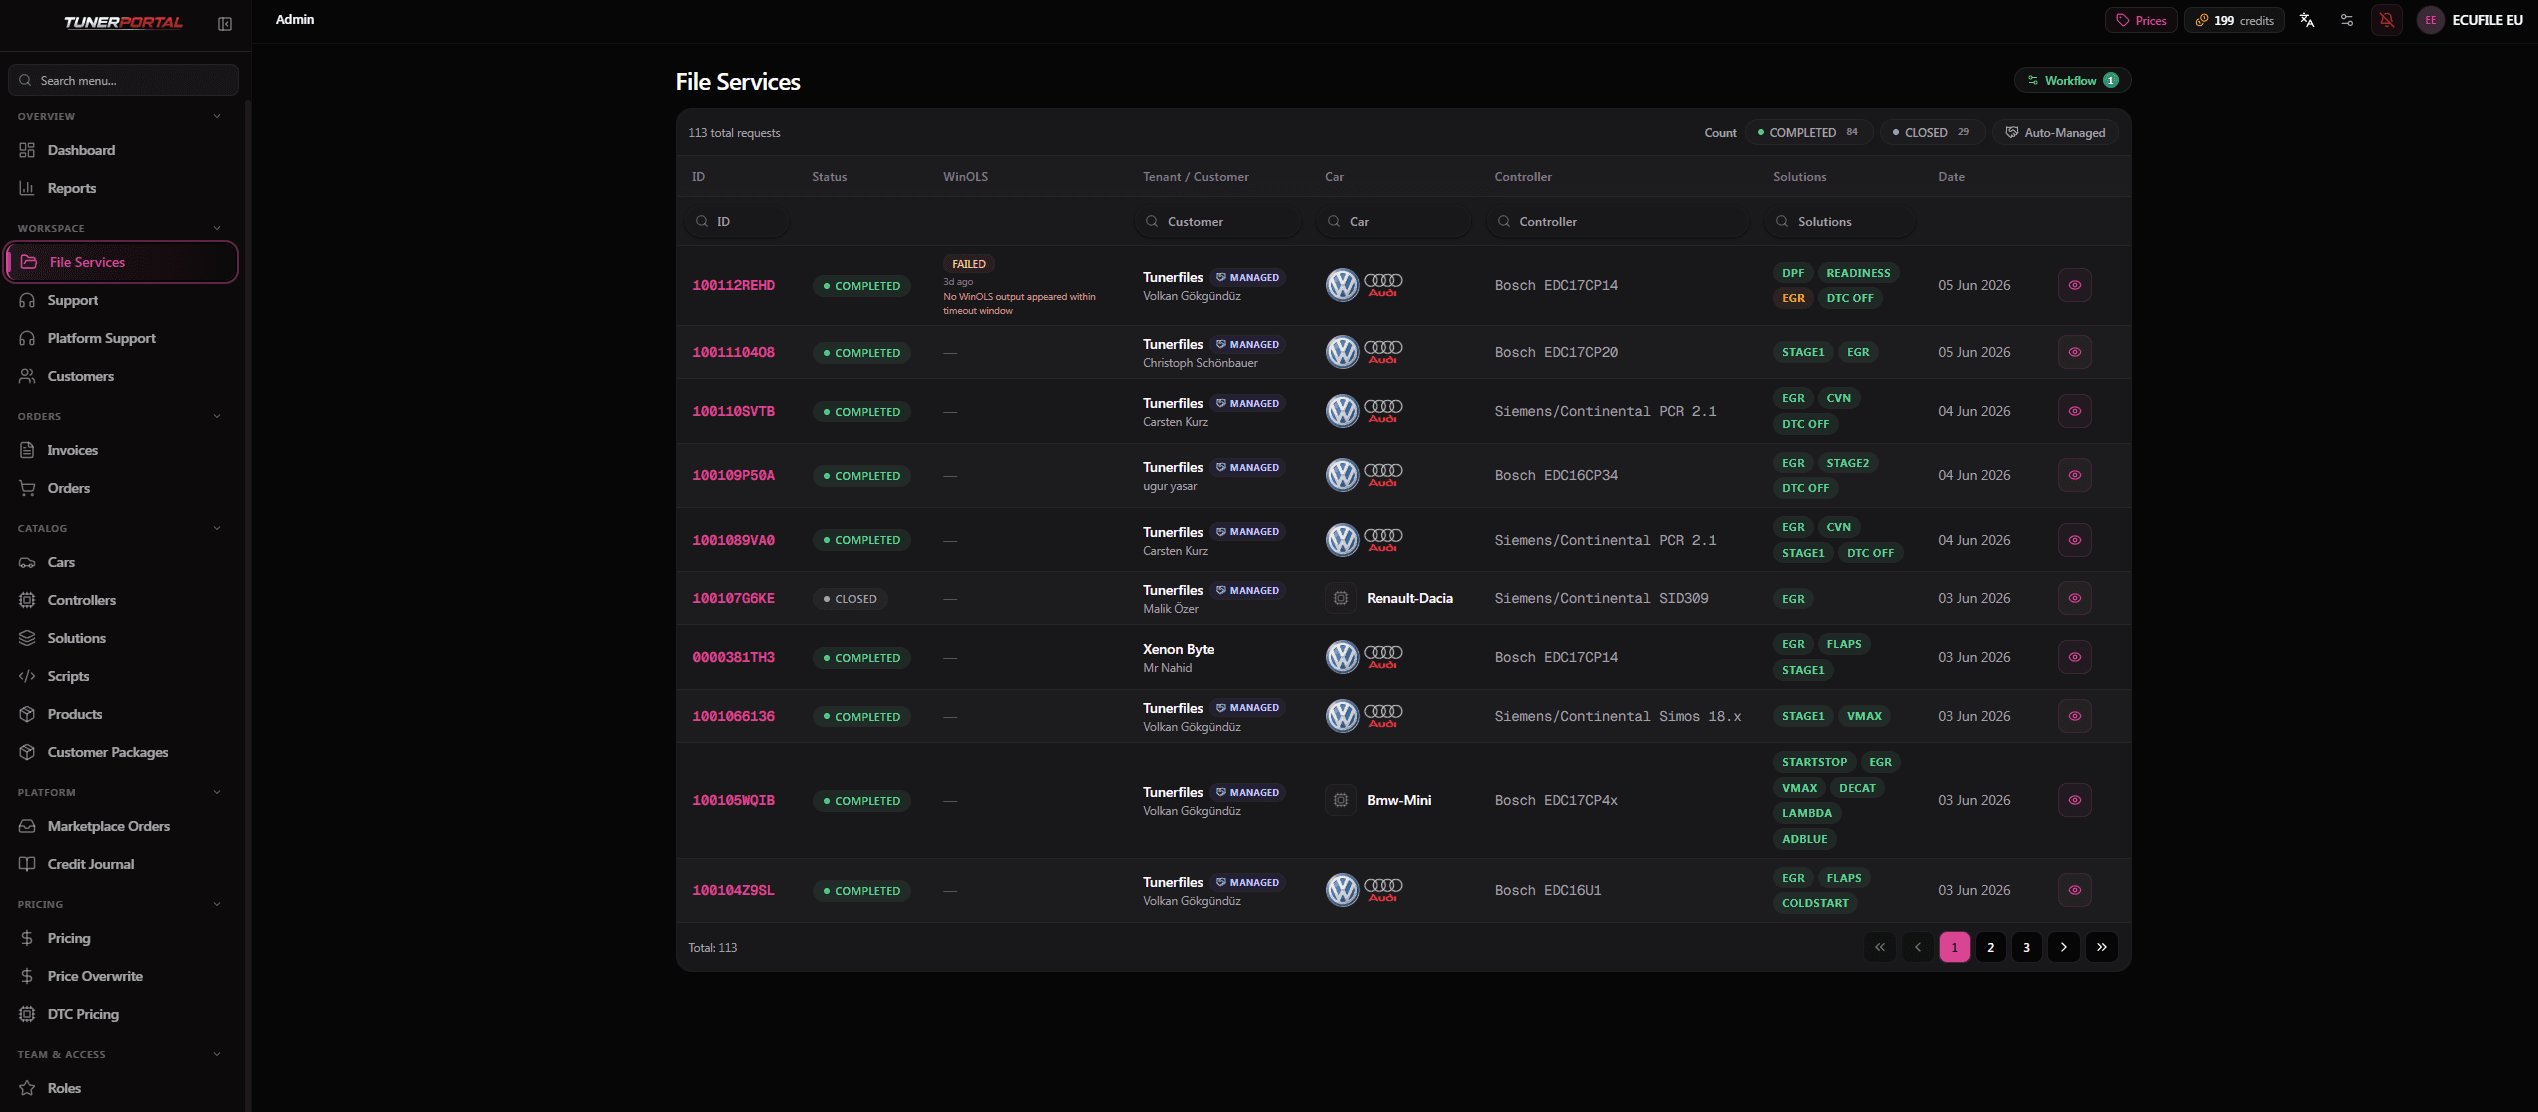View closed request 100107G6KE eye icon
The image size is (2538, 1112).
2075,598
